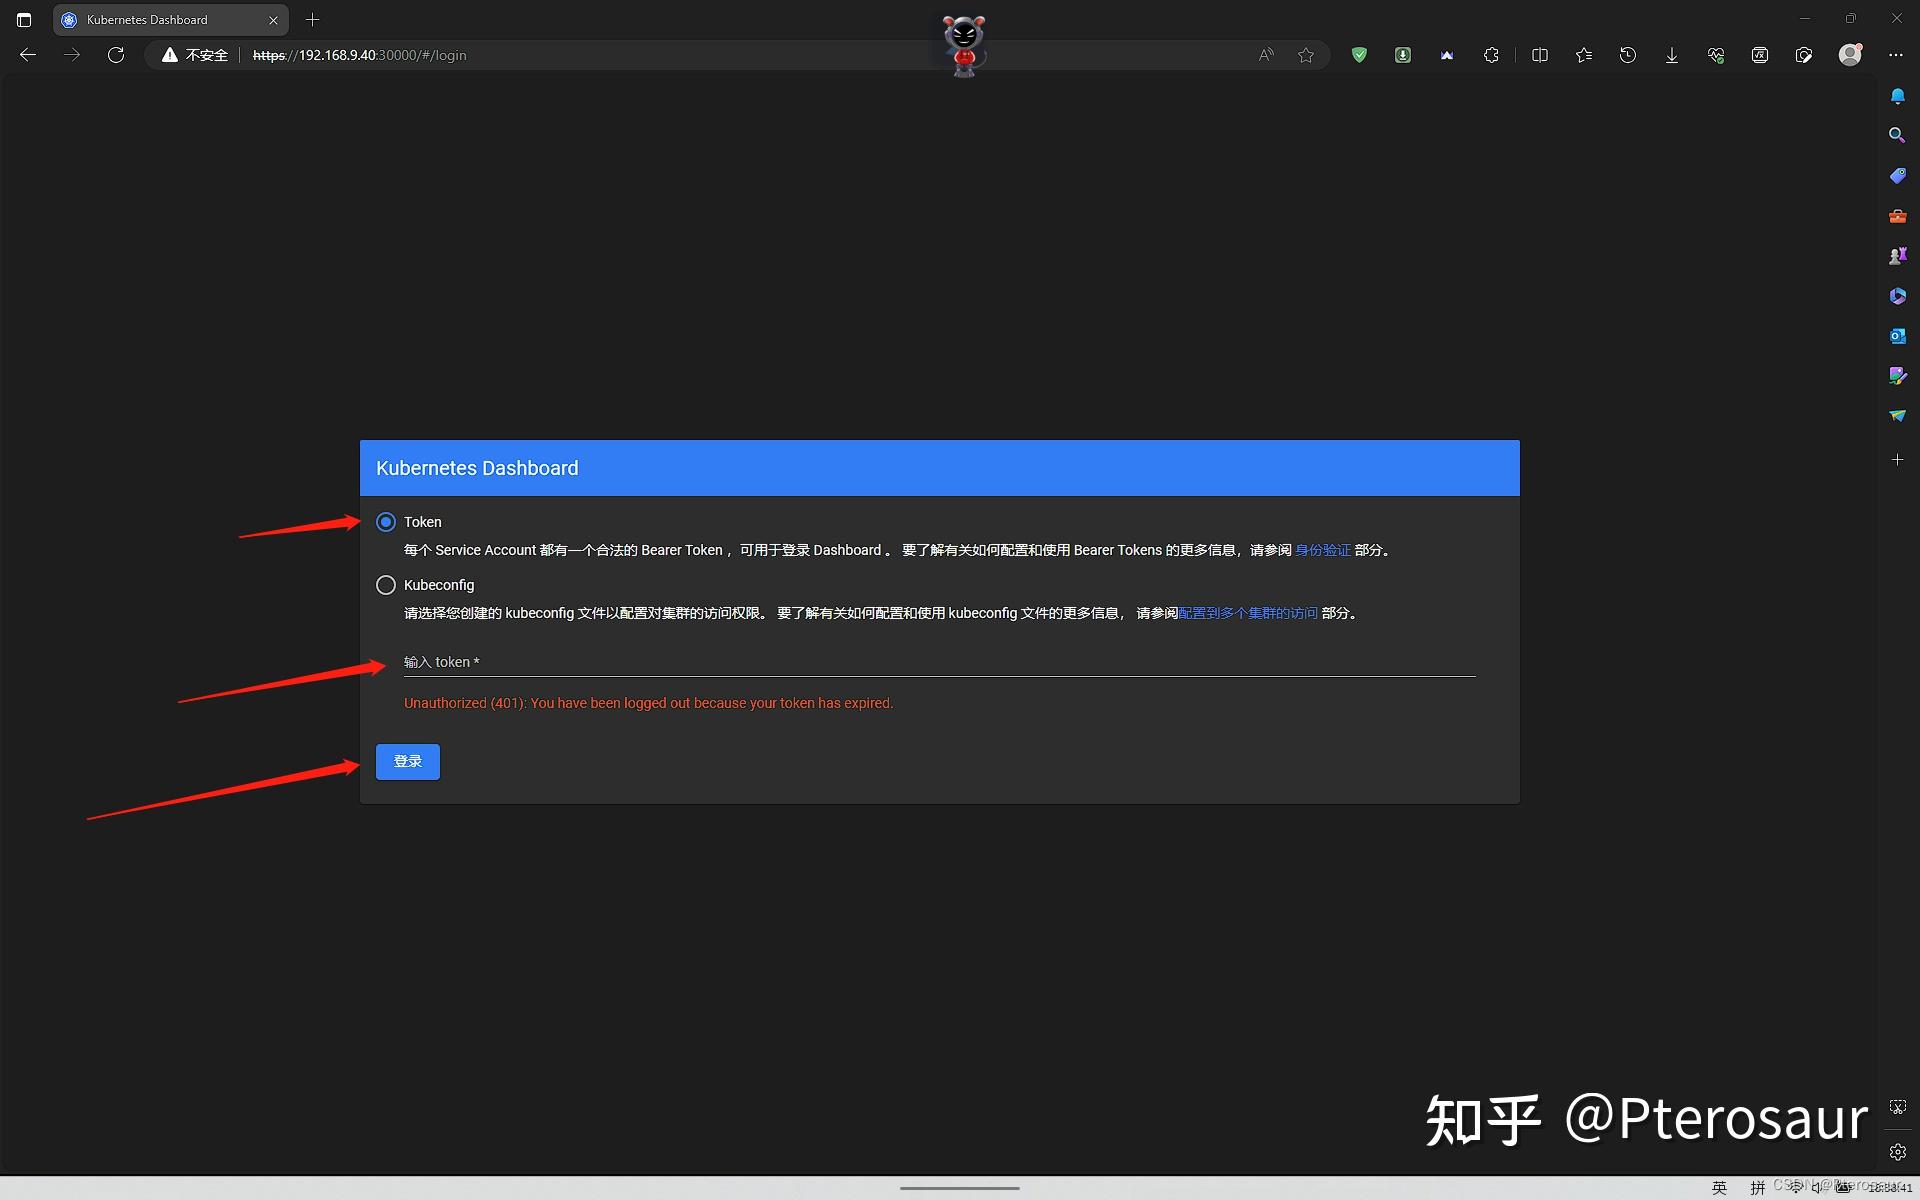Open browsing history
The height and width of the screenshot is (1200, 1920).
1628,55
